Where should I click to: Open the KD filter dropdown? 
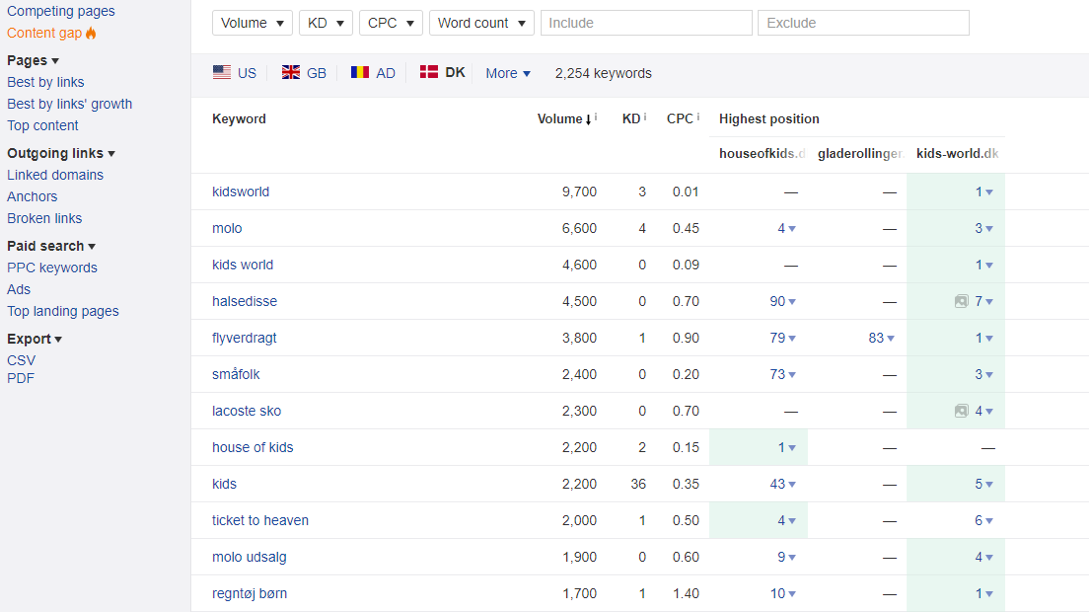tap(325, 23)
